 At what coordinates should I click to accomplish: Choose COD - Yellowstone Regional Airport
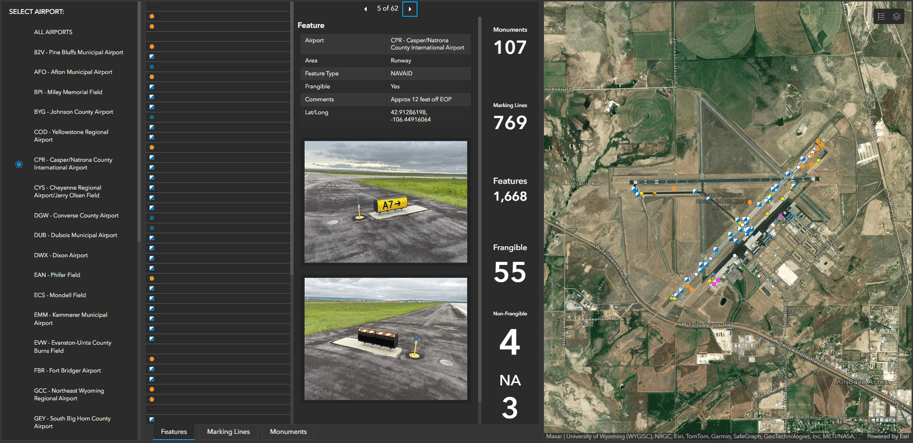click(71, 136)
